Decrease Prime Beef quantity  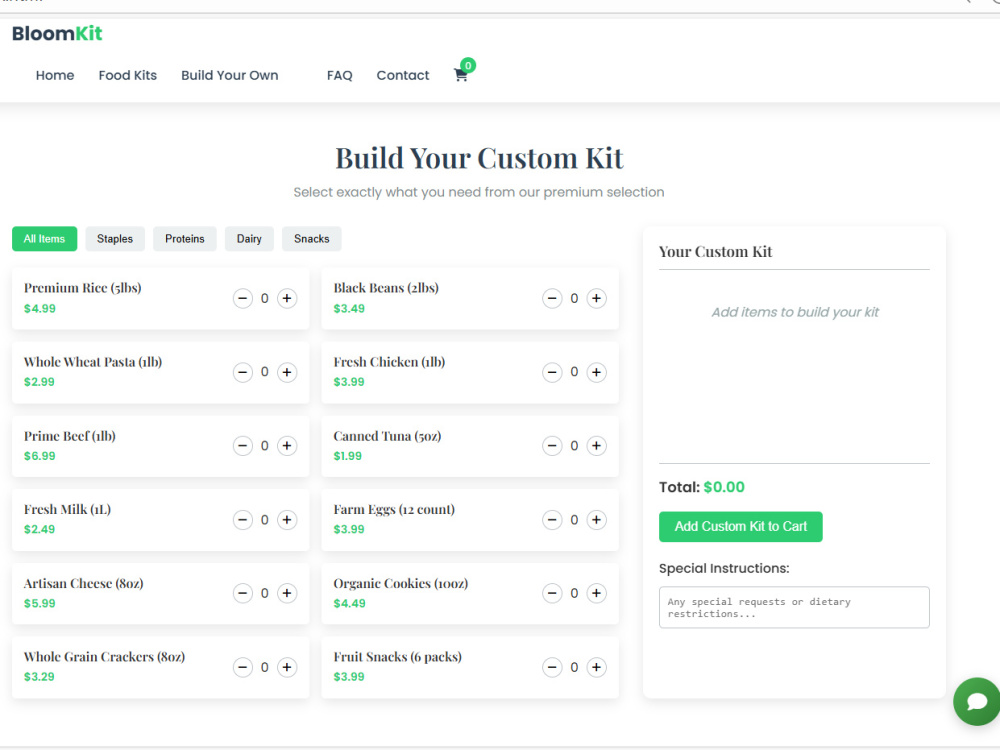pyautogui.click(x=242, y=446)
